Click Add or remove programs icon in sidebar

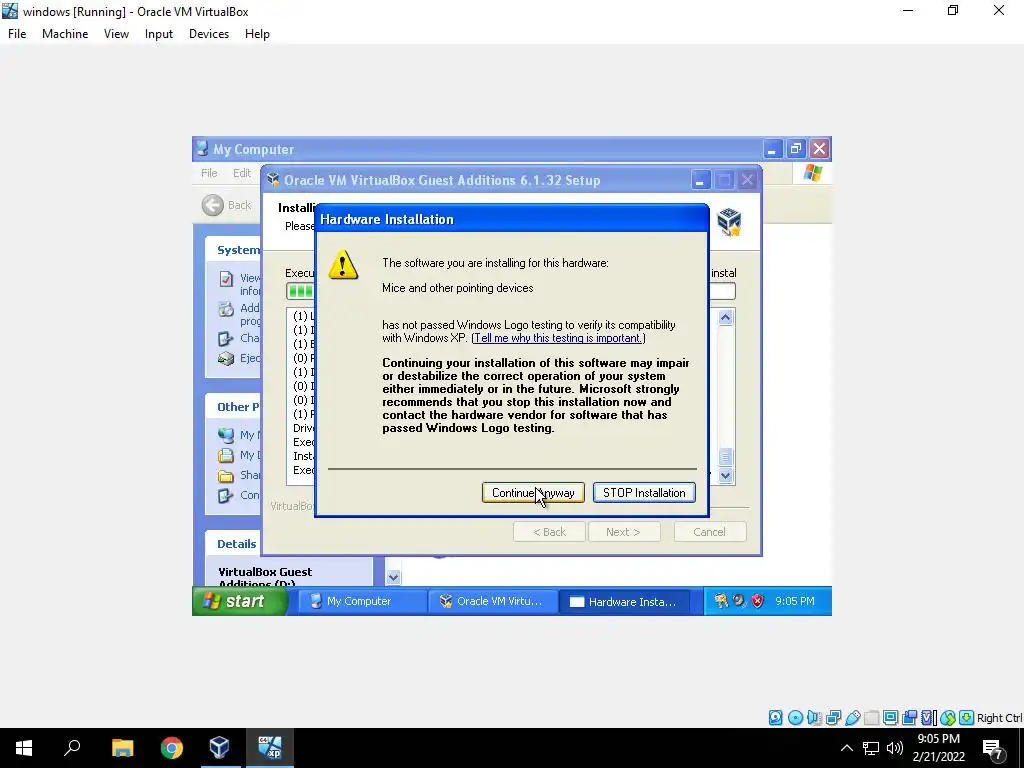pos(226,309)
